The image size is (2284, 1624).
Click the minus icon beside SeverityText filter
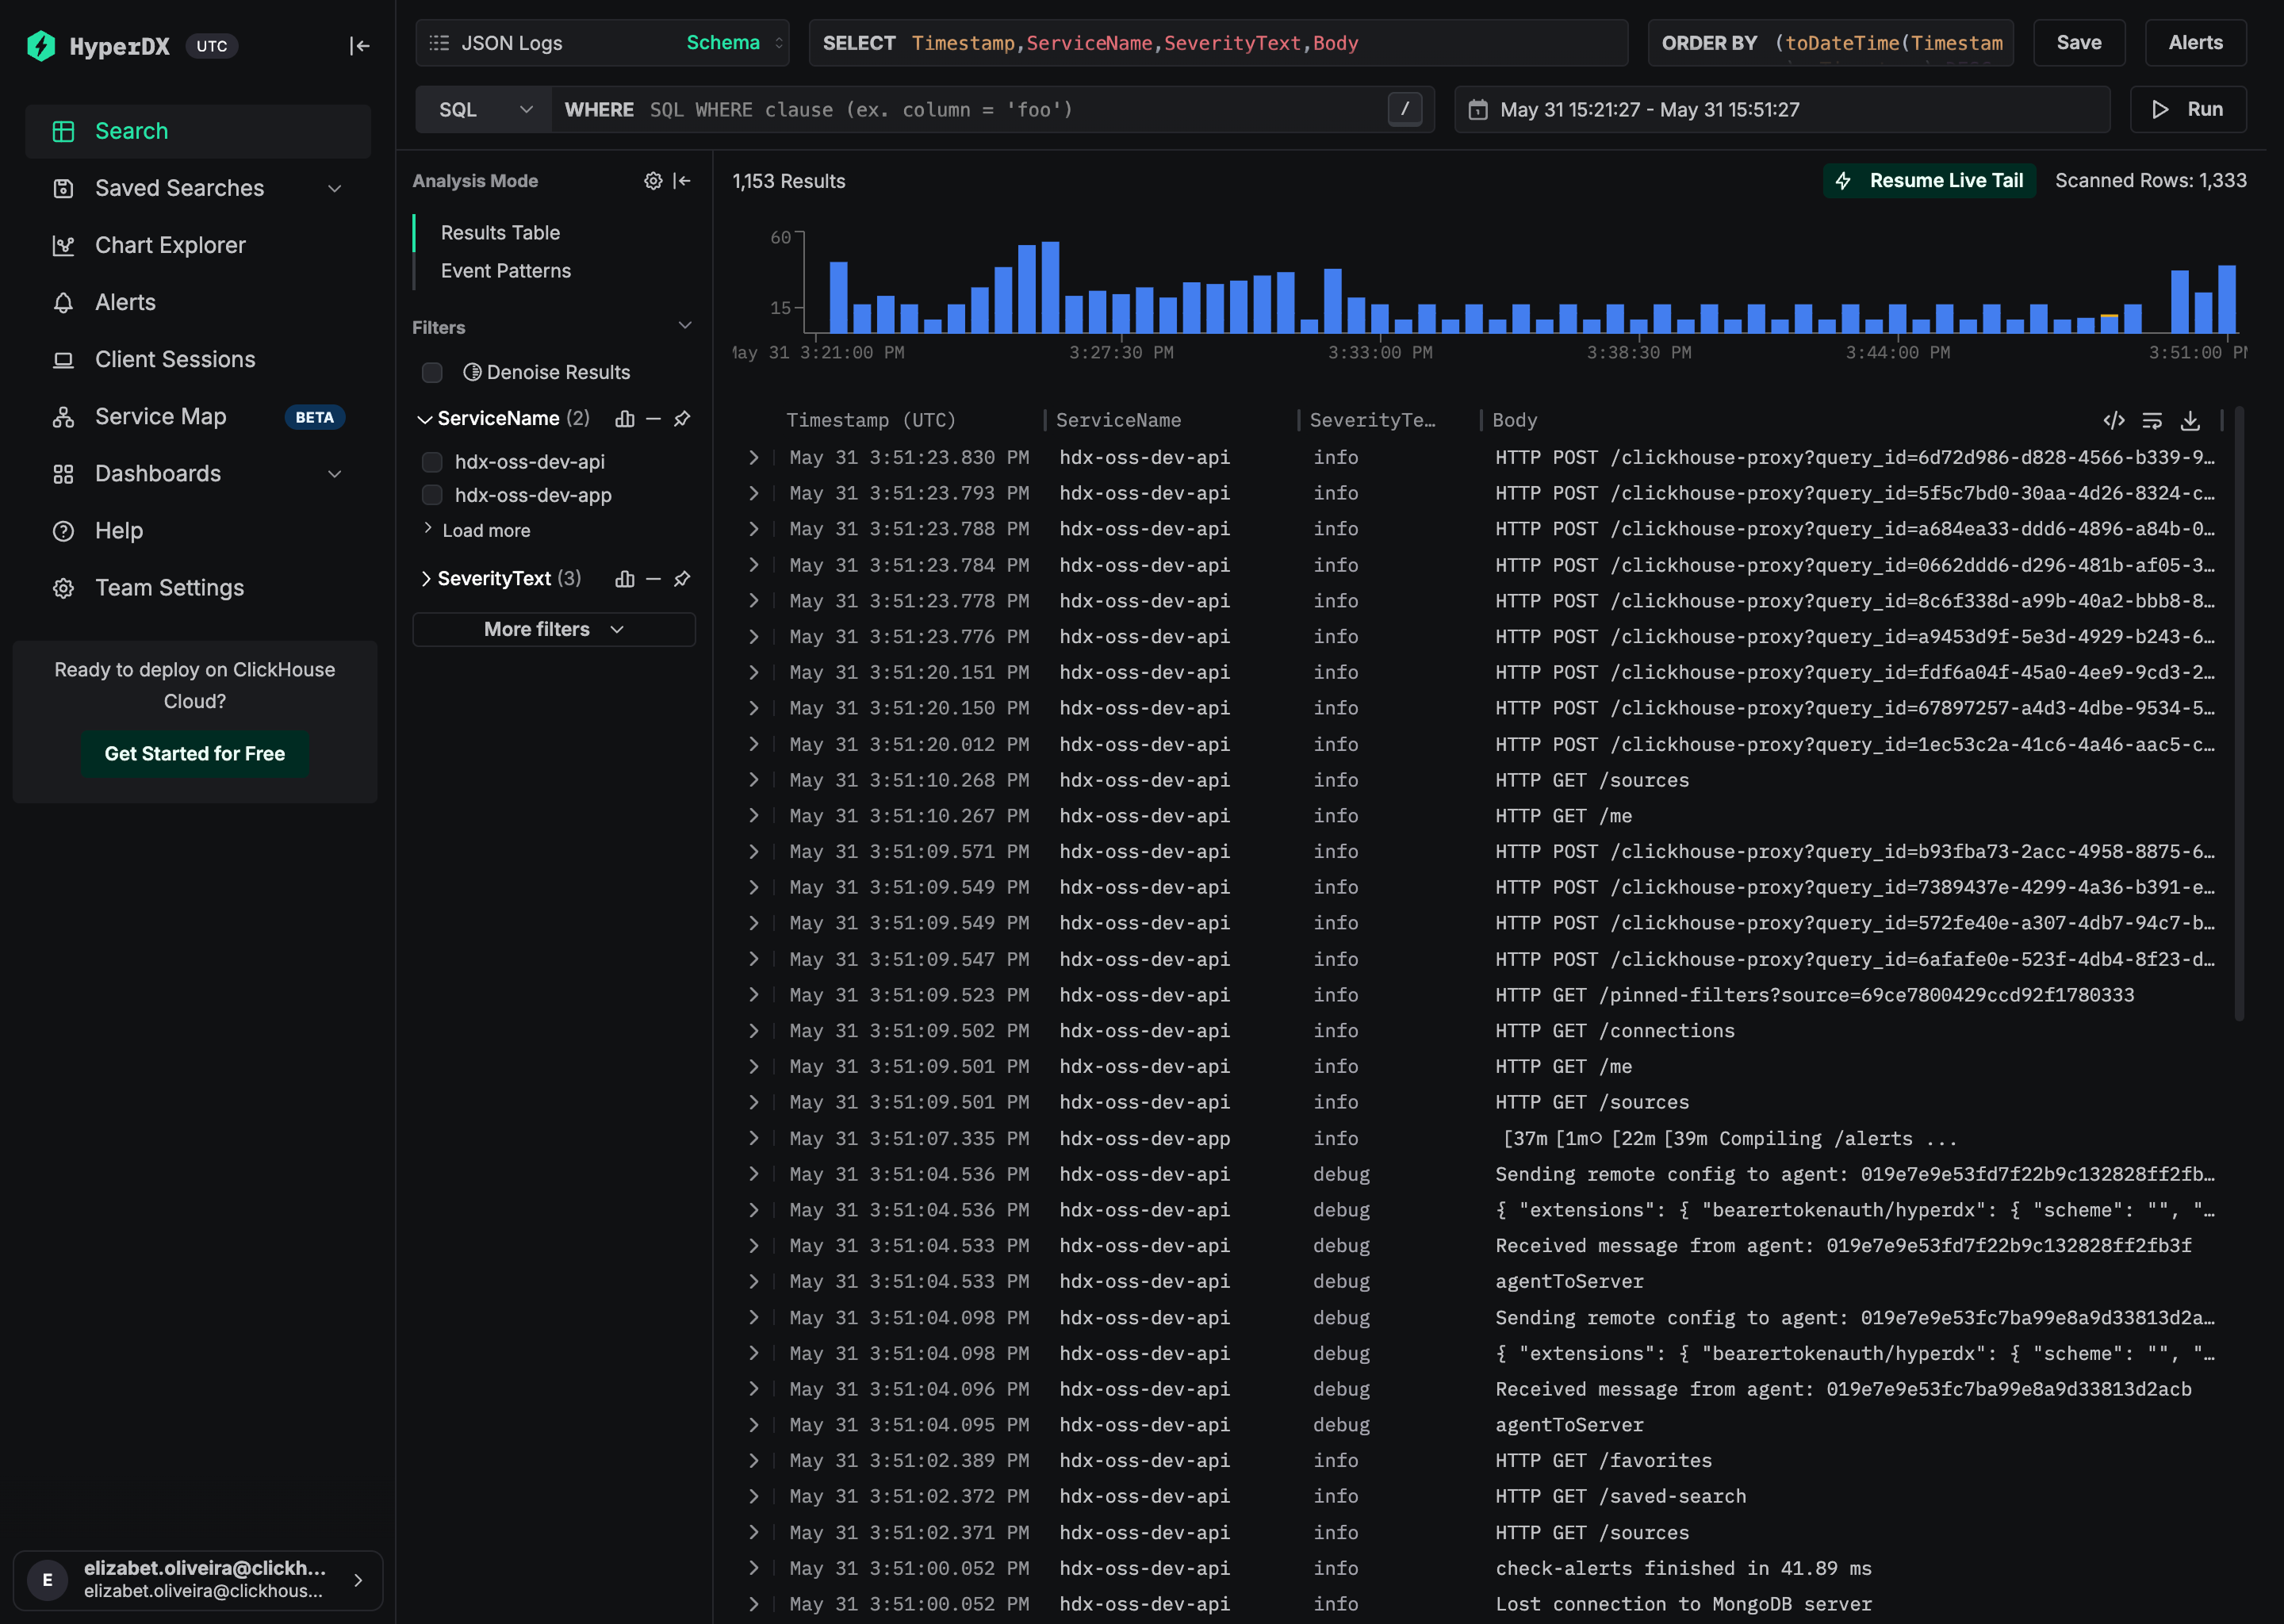click(x=653, y=579)
